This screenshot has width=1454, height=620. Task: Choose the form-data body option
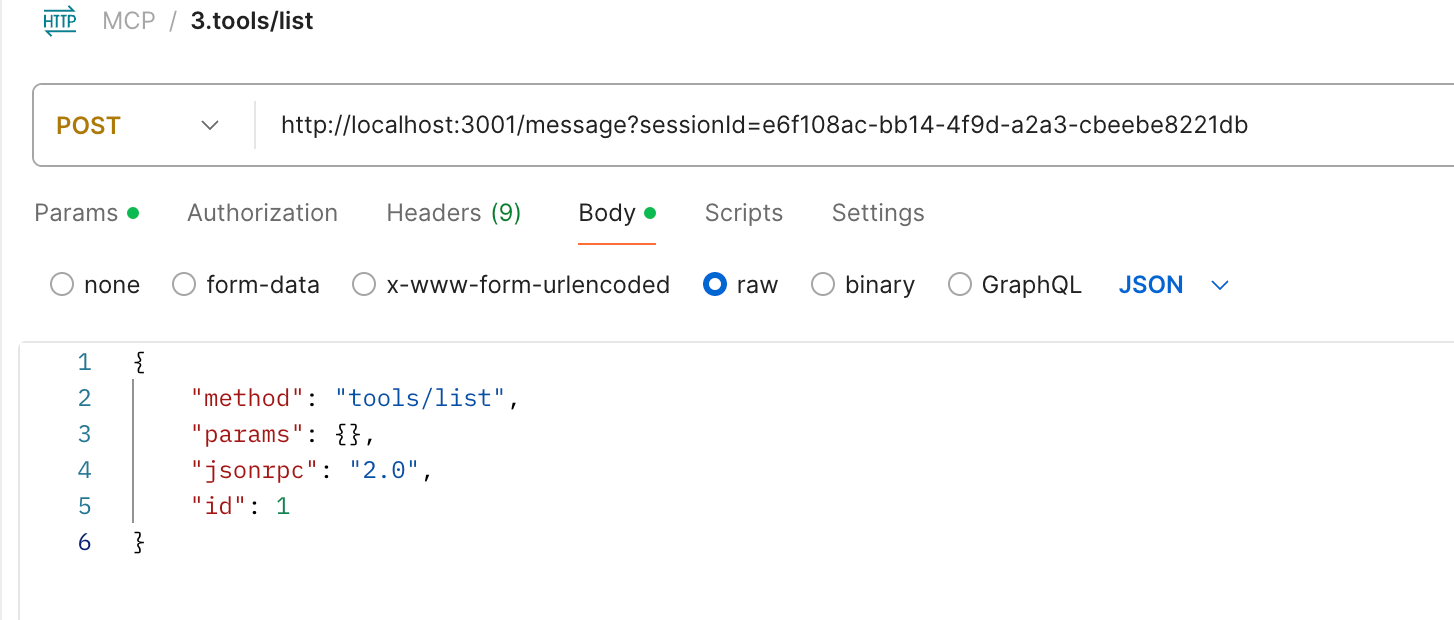coord(246,285)
